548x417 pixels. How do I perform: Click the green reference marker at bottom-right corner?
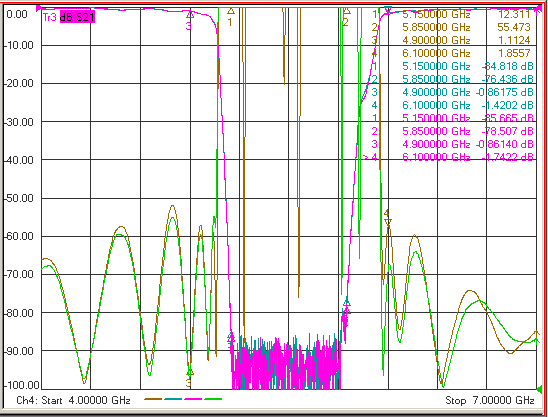click(x=539, y=389)
